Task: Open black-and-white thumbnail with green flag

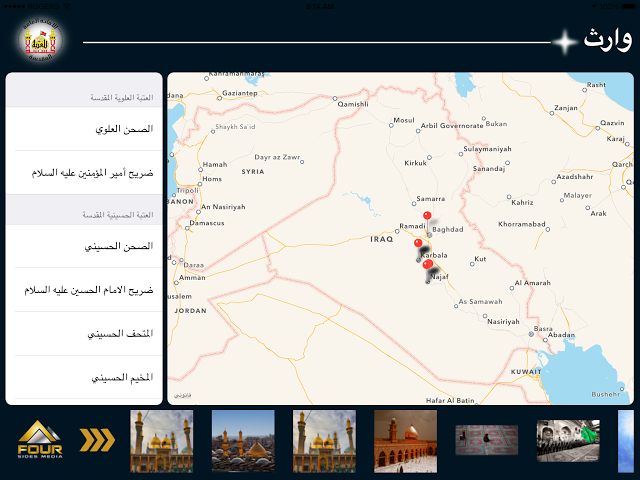Action: pos(568,441)
